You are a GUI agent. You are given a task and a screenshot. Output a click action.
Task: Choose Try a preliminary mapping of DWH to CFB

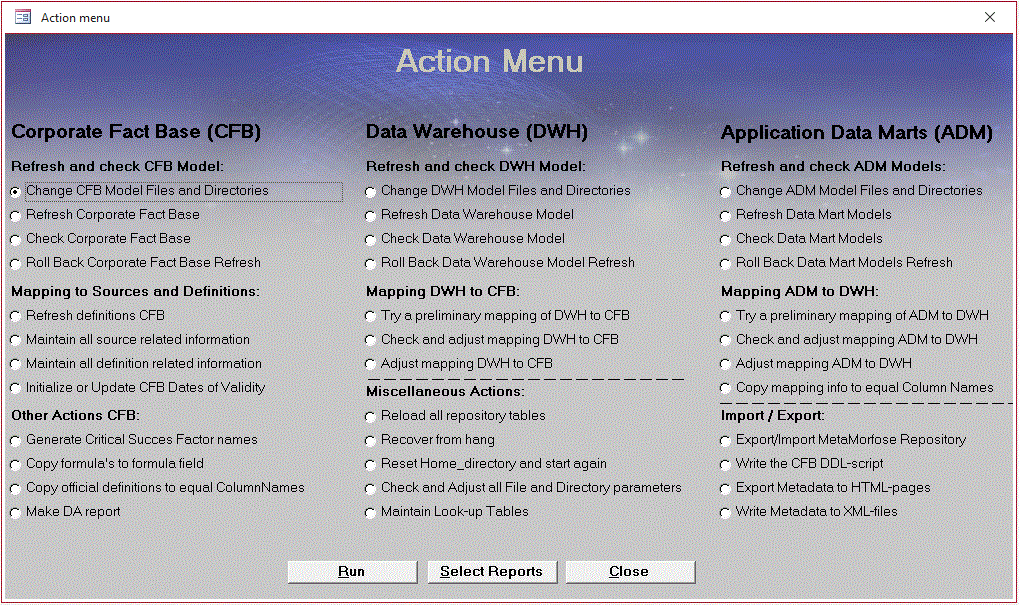[x=371, y=316]
